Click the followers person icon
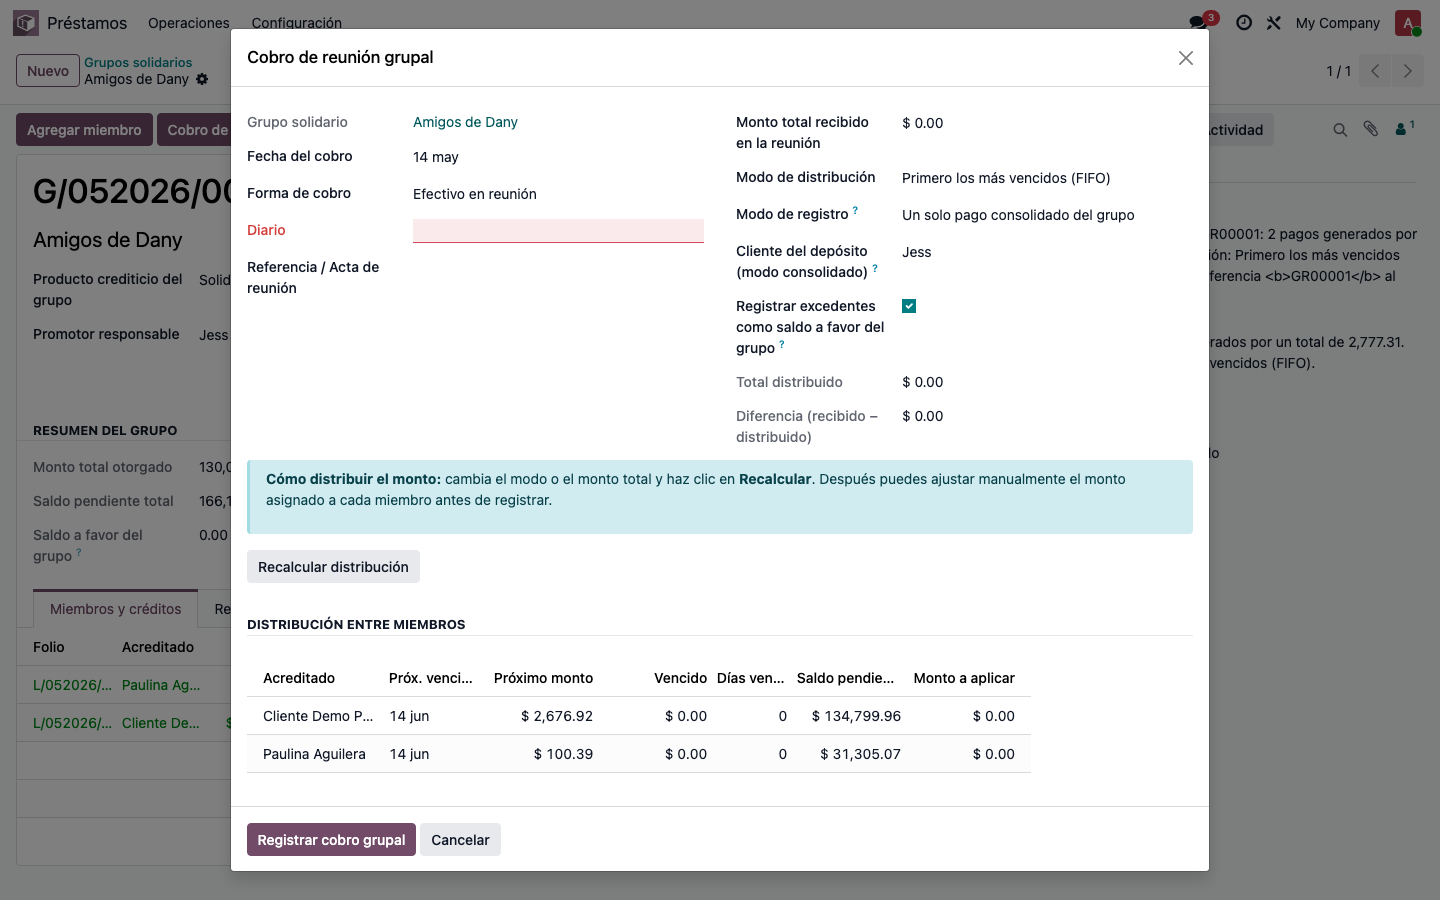 pos(1405,128)
